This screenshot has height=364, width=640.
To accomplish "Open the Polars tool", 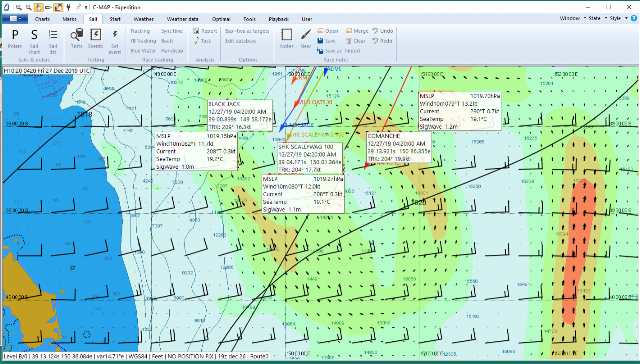I will 15,39.
